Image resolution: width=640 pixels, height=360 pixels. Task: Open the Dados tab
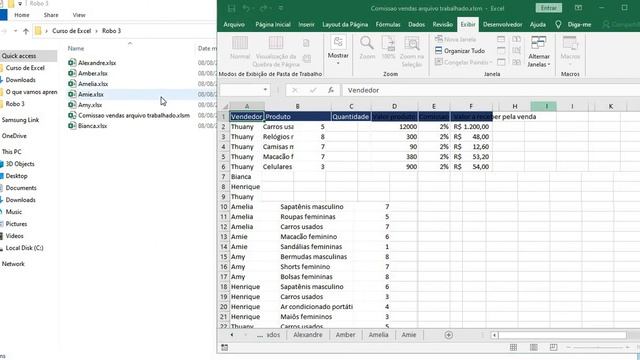(416, 24)
